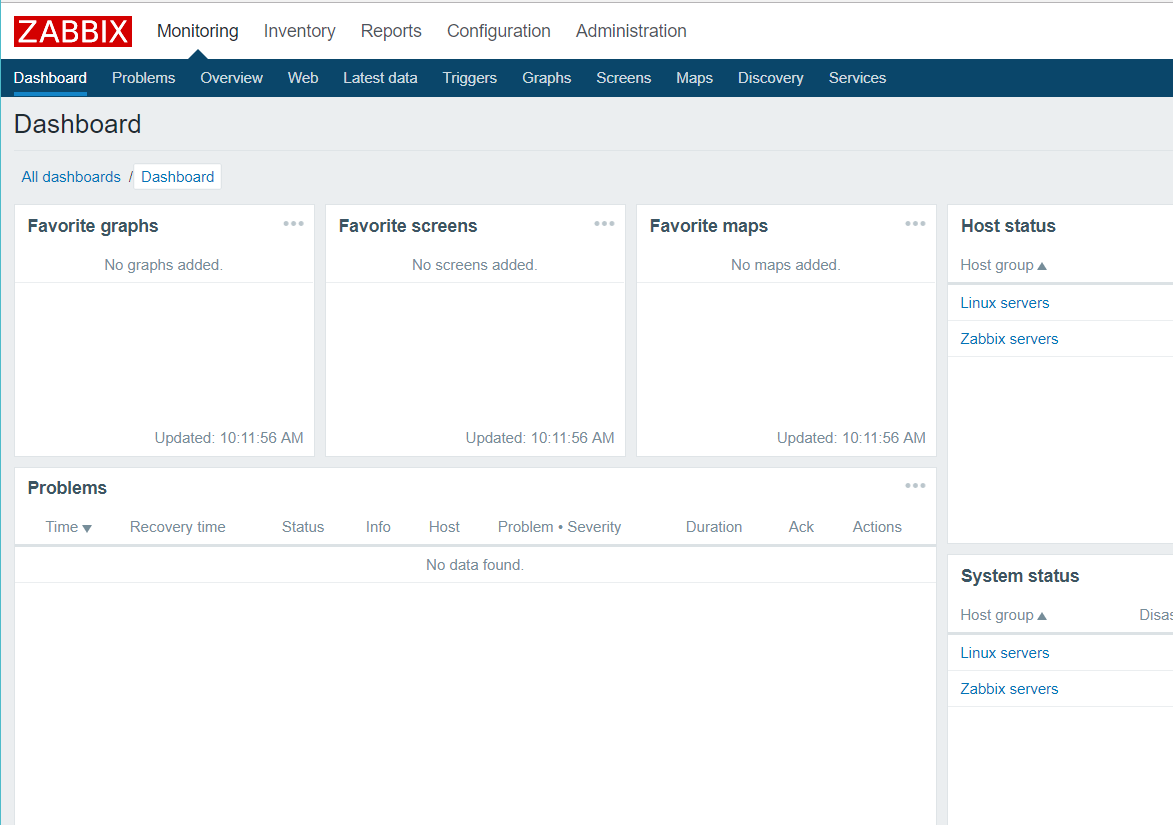The width and height of the screenshot is (1173, 825).
Task: Go to the Problems submenu tab
Action: click(x=144, y=78)
